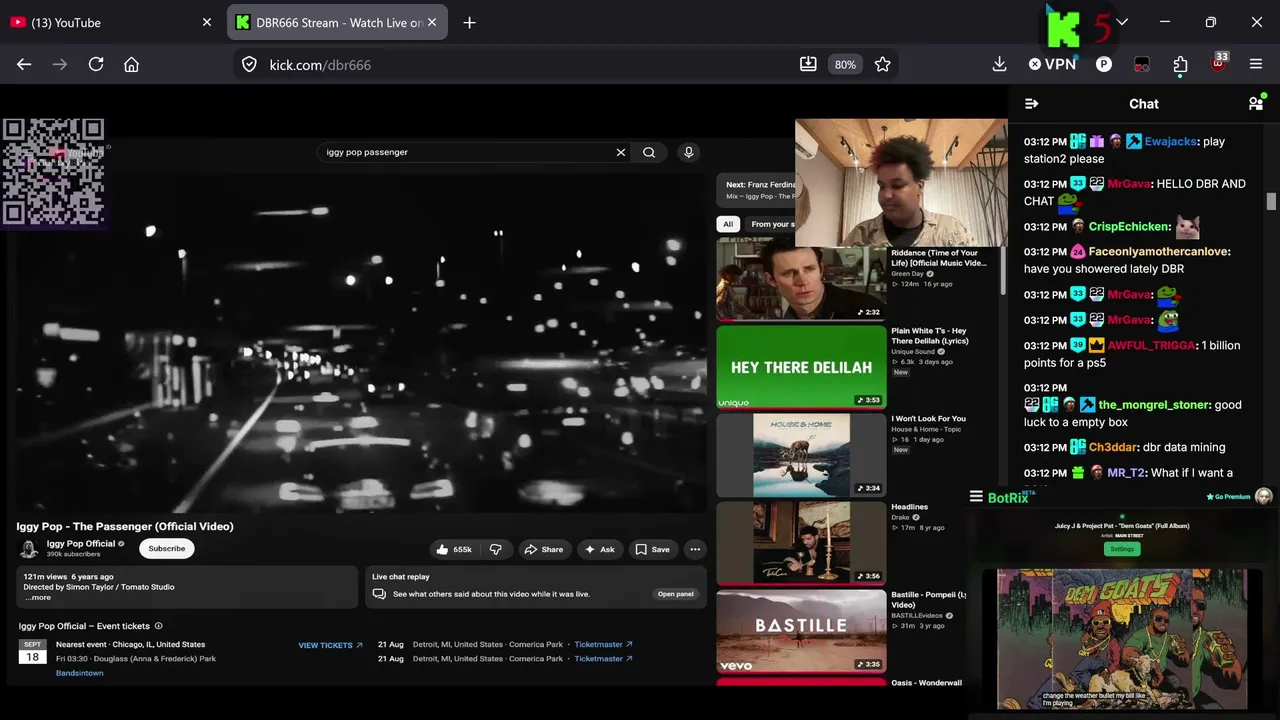Open Riddance Green Day video thumbnail
Screen dimensions: 1280x720
(x=801, y=281)
